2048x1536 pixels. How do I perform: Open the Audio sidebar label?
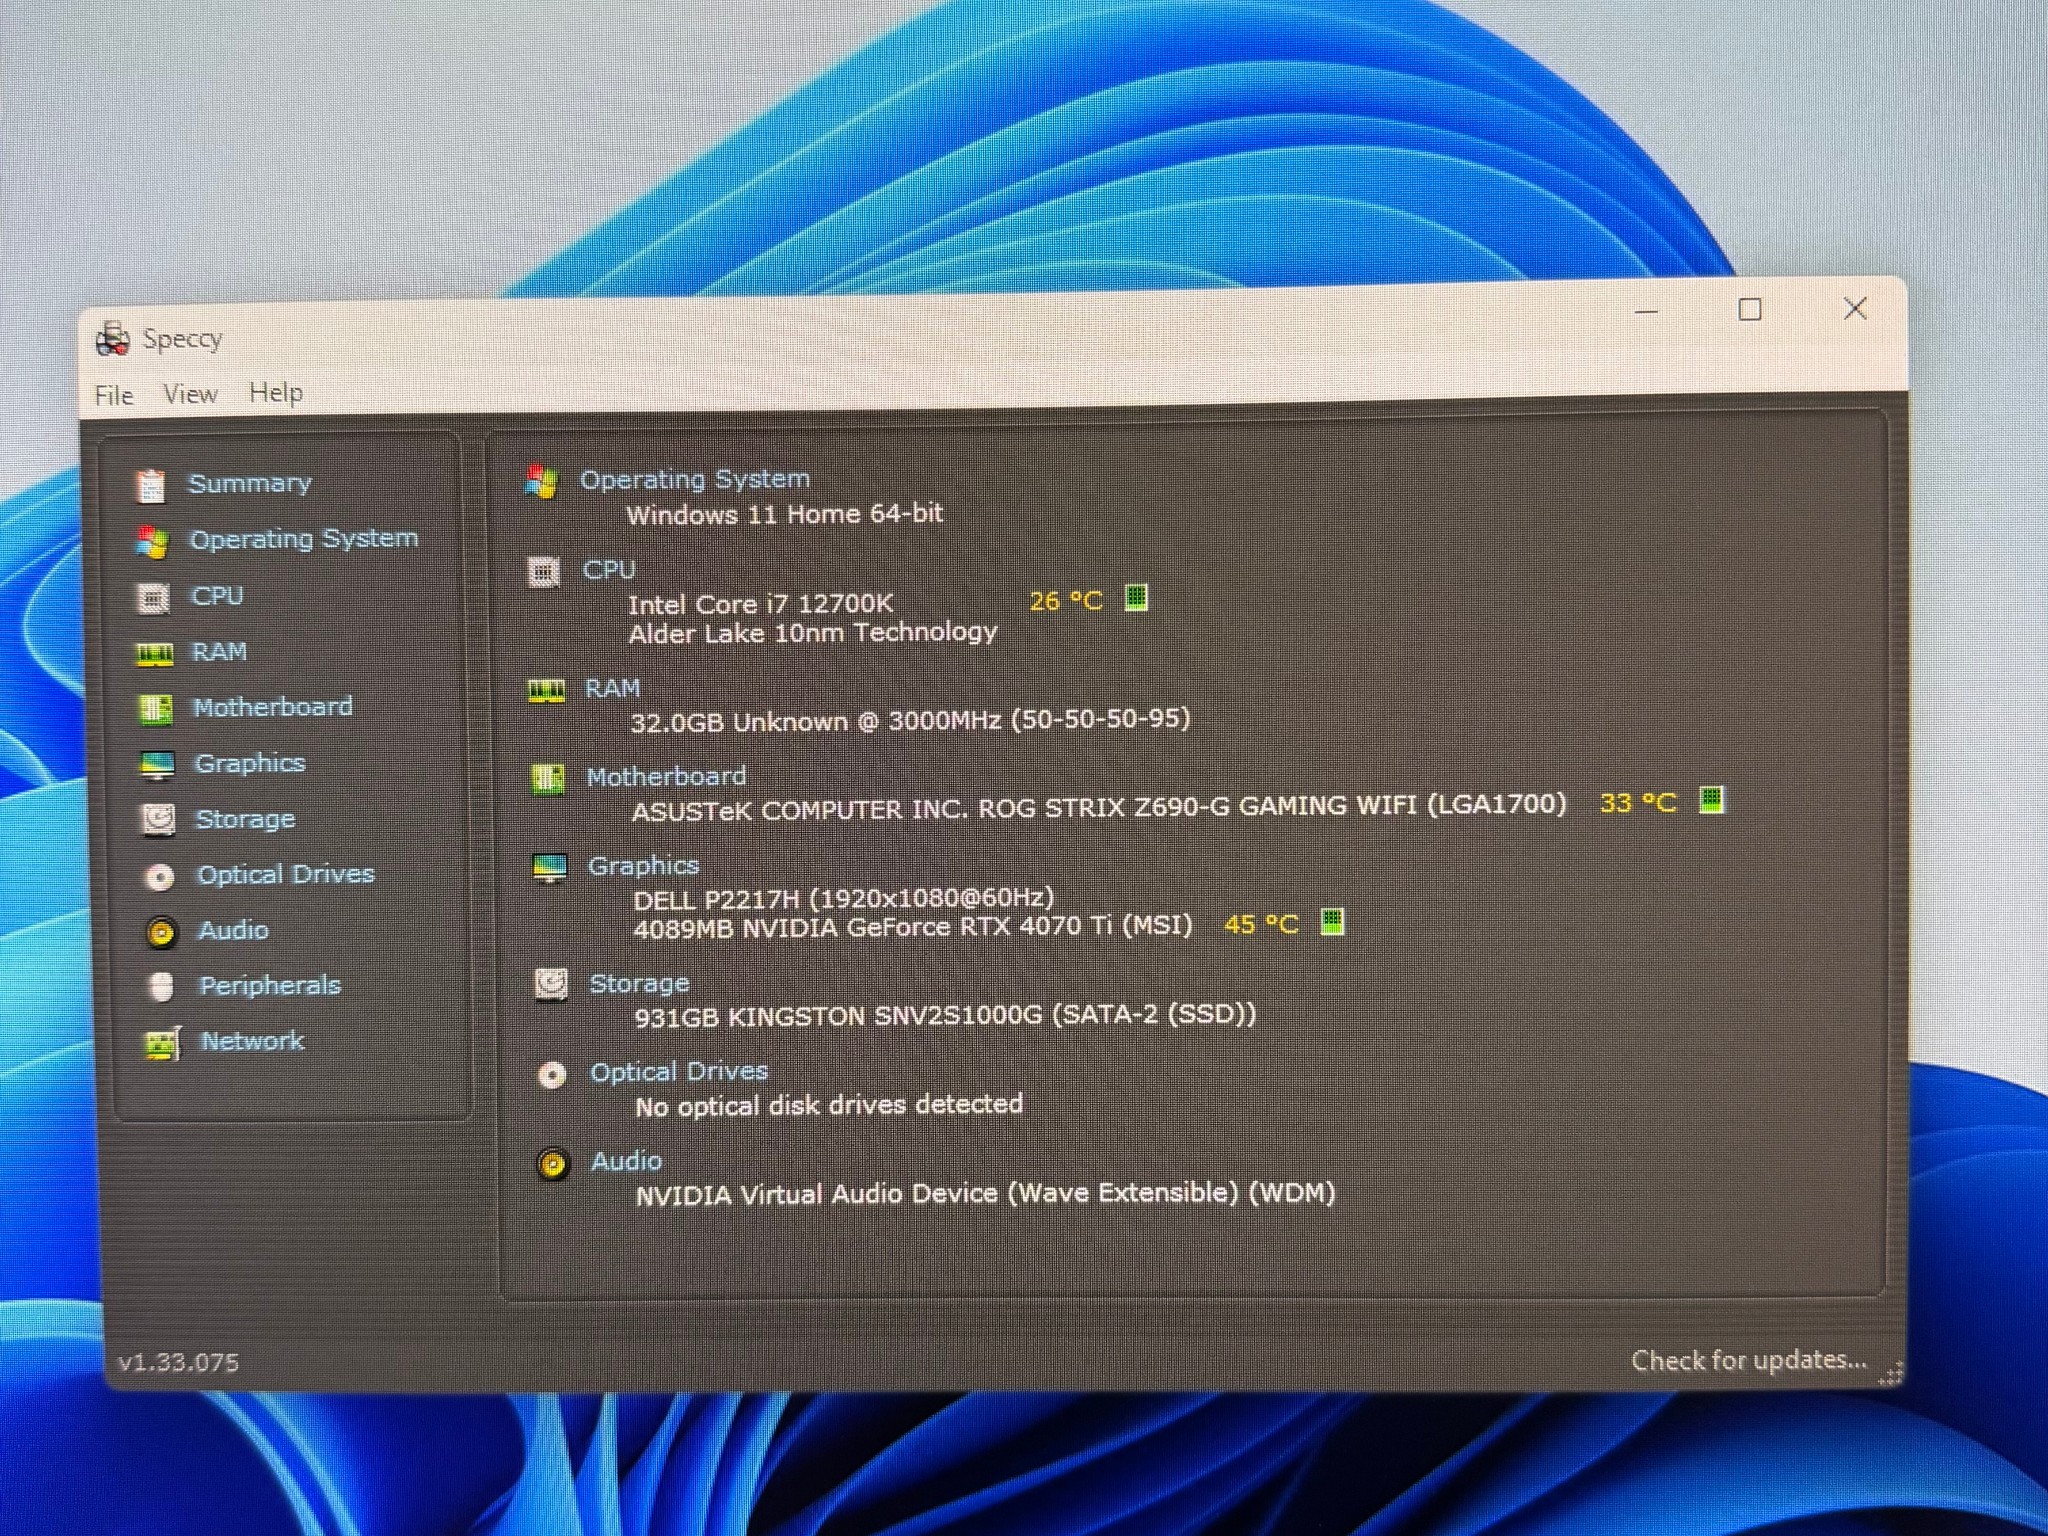(234, 930)
